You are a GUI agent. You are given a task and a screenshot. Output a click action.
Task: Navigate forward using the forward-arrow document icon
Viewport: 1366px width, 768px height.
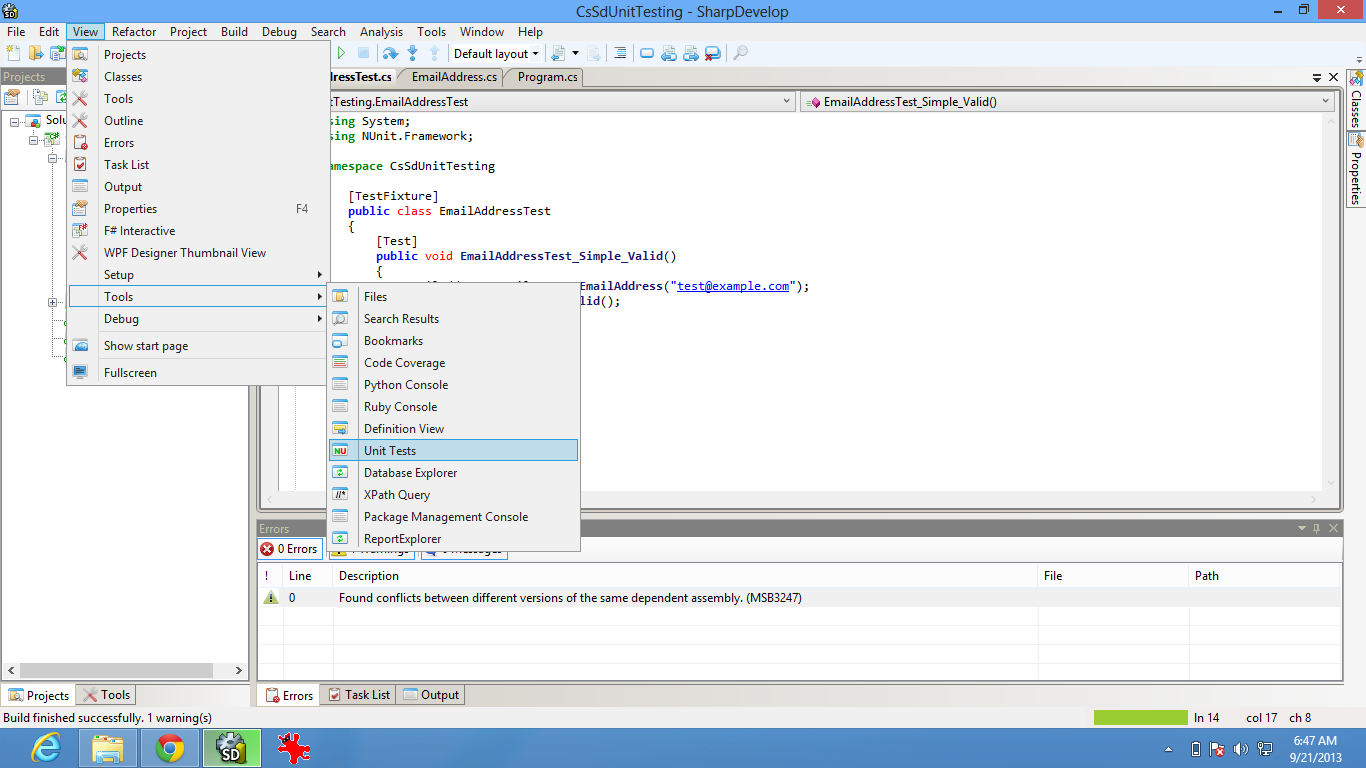[x=691, y=53]
